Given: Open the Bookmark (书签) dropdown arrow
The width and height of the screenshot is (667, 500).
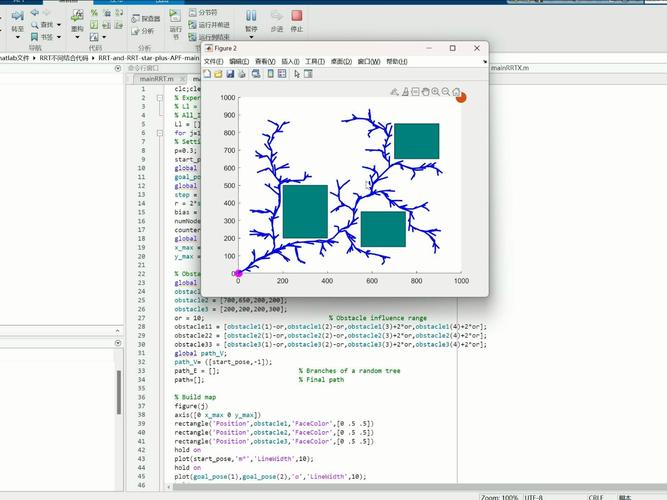Looking at the screenshot, I should click(59, 37).
